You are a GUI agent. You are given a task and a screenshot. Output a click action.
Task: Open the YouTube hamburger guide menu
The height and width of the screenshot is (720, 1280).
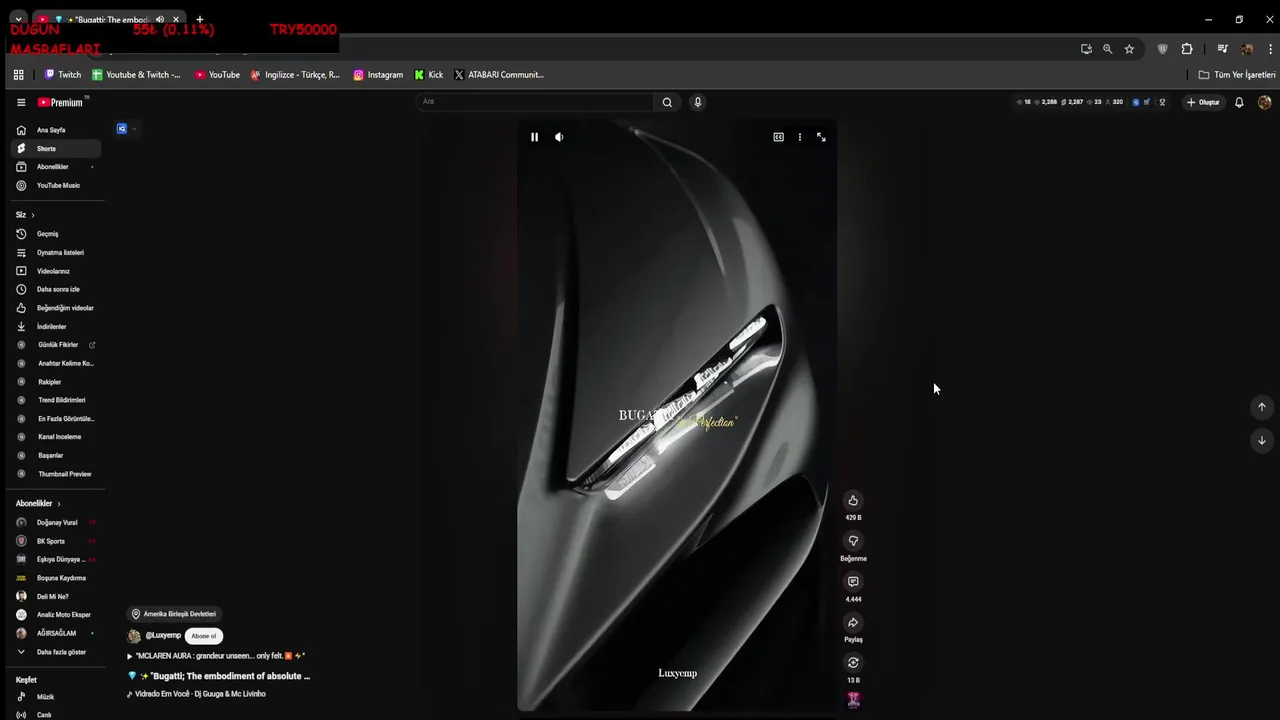[x=21, y=102]
